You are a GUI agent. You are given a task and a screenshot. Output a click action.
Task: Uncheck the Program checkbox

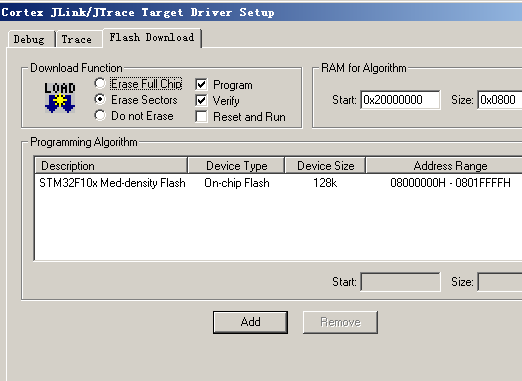(201, 85)
